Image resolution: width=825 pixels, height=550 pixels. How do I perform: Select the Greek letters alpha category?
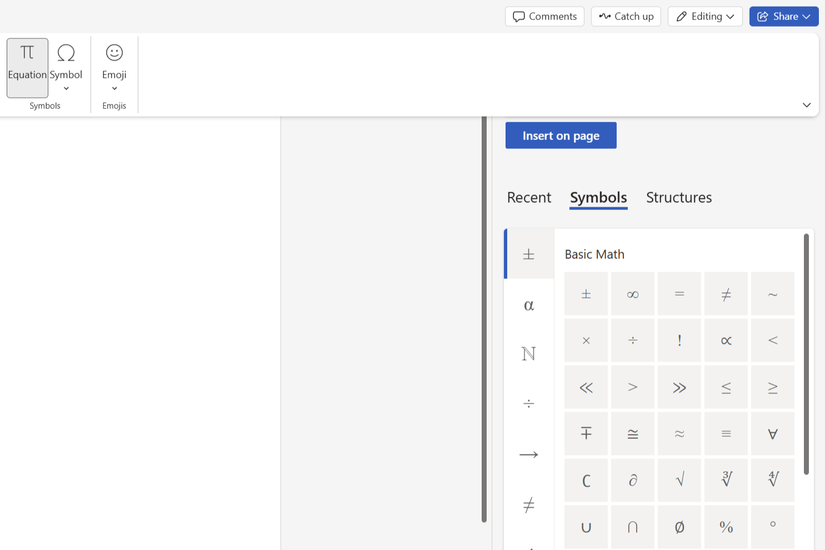[x=529, y=305]
